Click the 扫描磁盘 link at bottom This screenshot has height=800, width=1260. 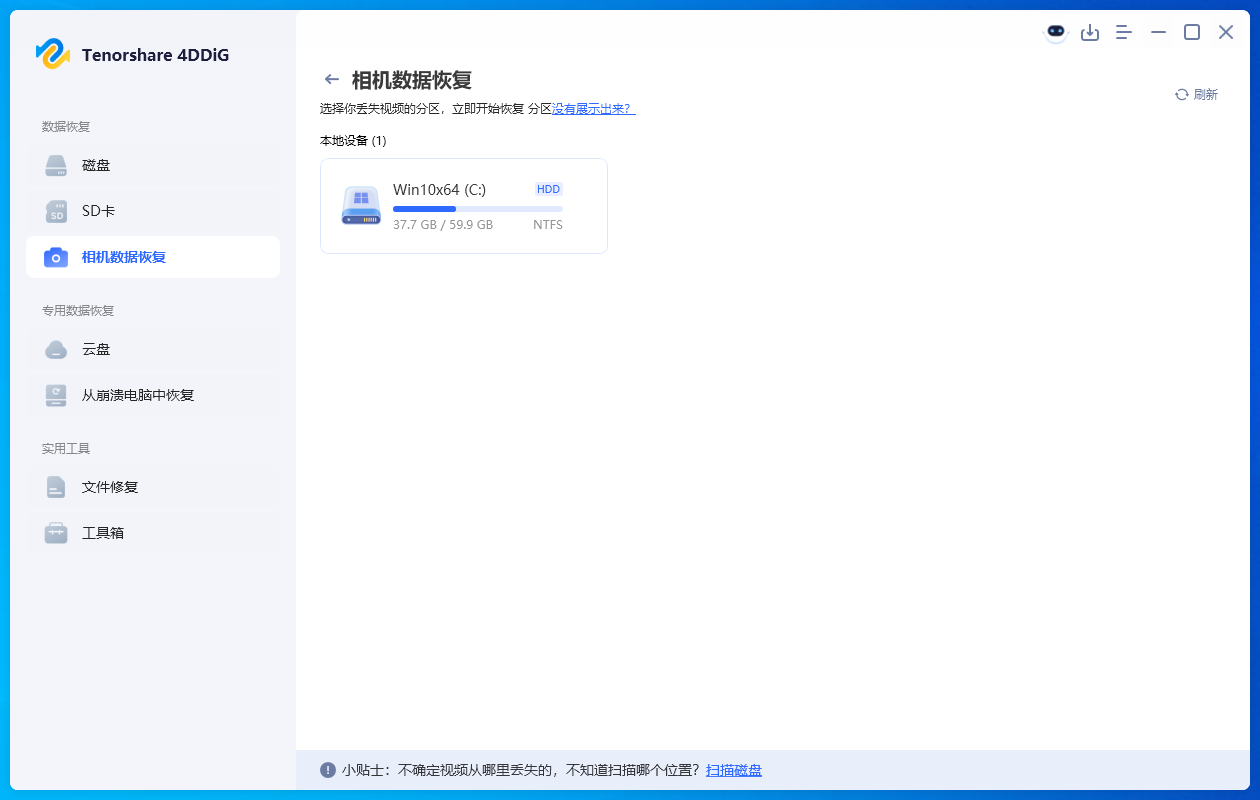[x=733, y=769]
